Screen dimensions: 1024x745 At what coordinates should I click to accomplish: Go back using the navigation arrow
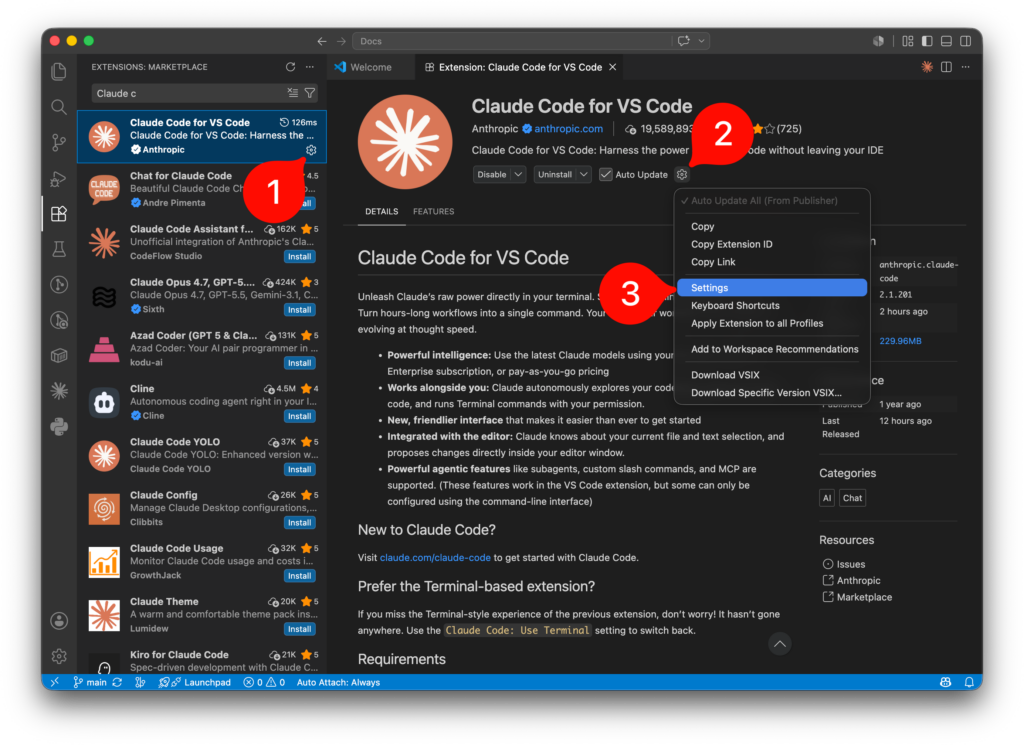[321, 41]
